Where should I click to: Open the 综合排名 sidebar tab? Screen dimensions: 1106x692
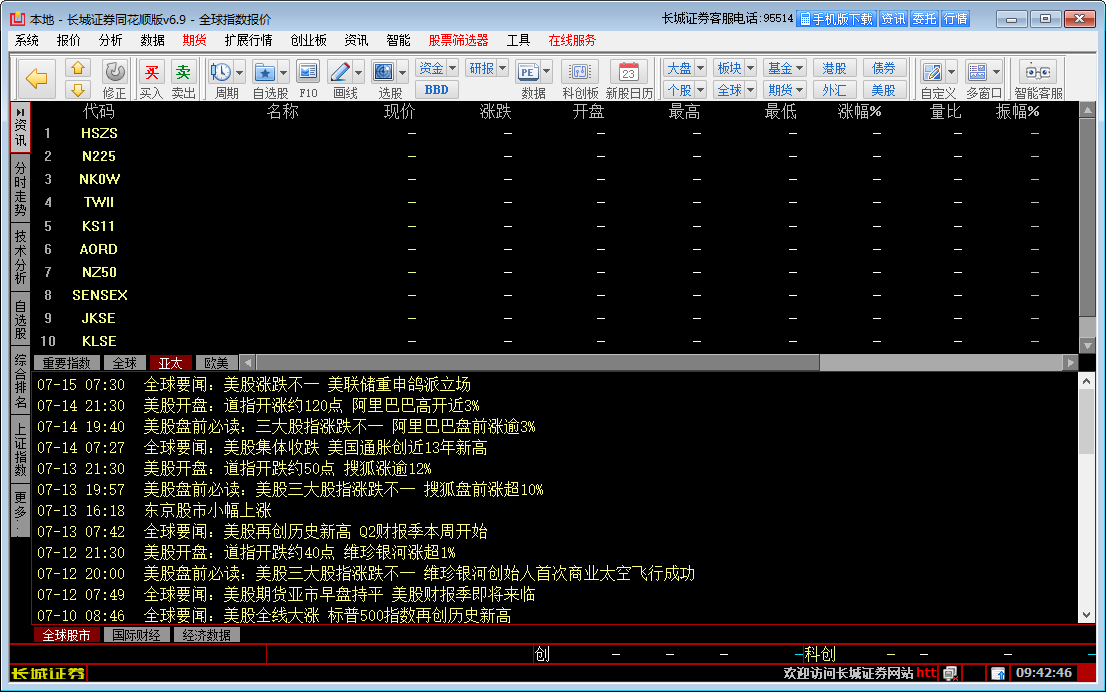pyautogui.click(x=20, y=381)
